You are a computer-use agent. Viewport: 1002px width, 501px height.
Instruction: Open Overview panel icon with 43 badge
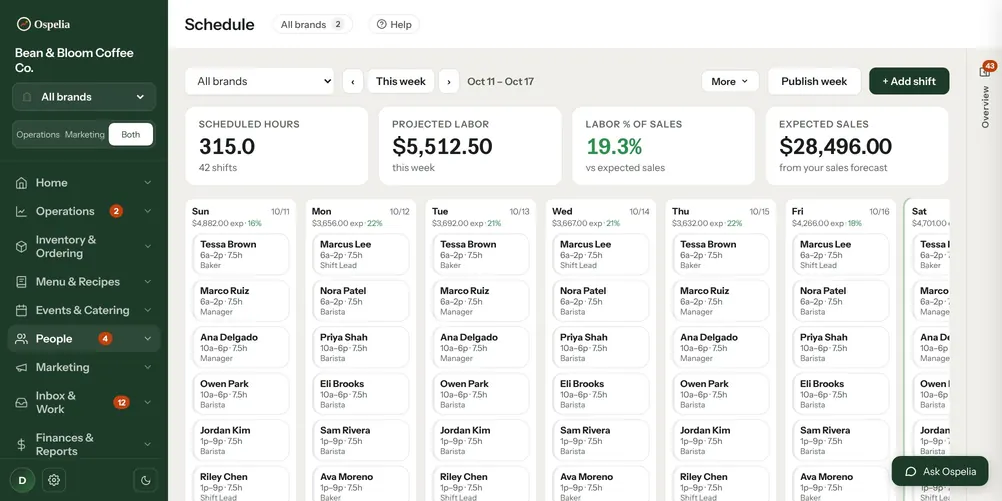[x=985, y=70]
